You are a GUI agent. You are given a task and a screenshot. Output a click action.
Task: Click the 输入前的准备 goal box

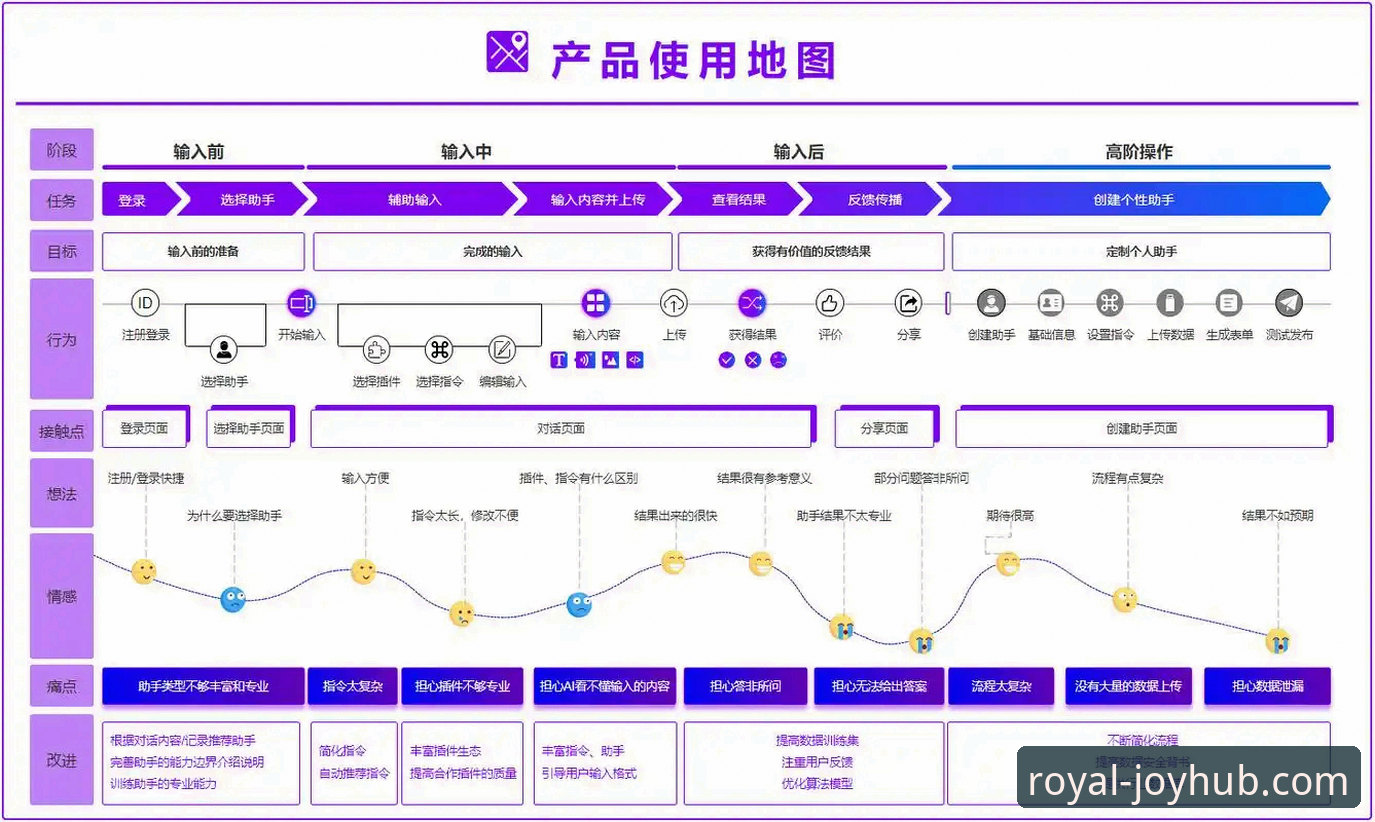(203, 252)
